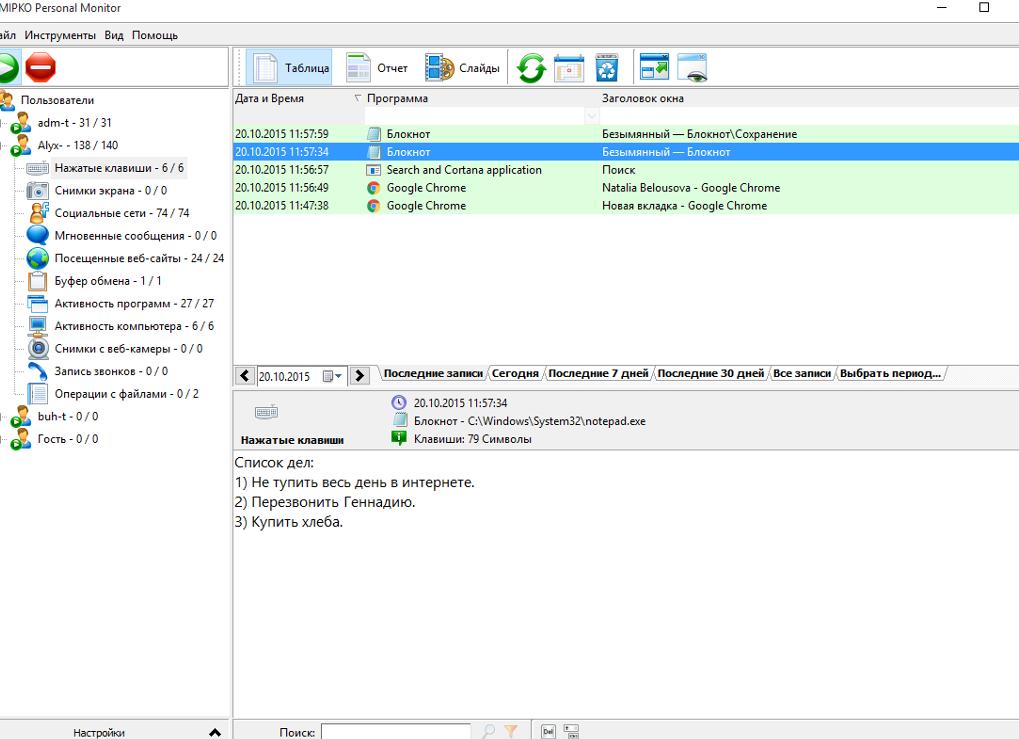
Task: Select user Alyx- in the tree
Action: click(78, 146)
